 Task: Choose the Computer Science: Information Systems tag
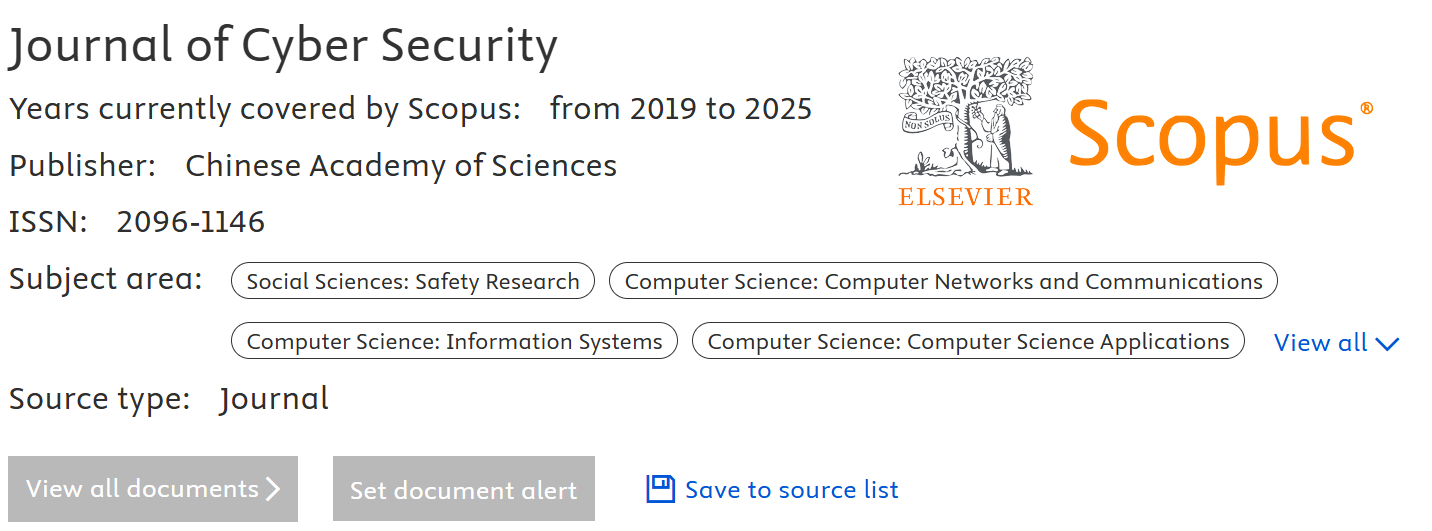tap(454, 342)
